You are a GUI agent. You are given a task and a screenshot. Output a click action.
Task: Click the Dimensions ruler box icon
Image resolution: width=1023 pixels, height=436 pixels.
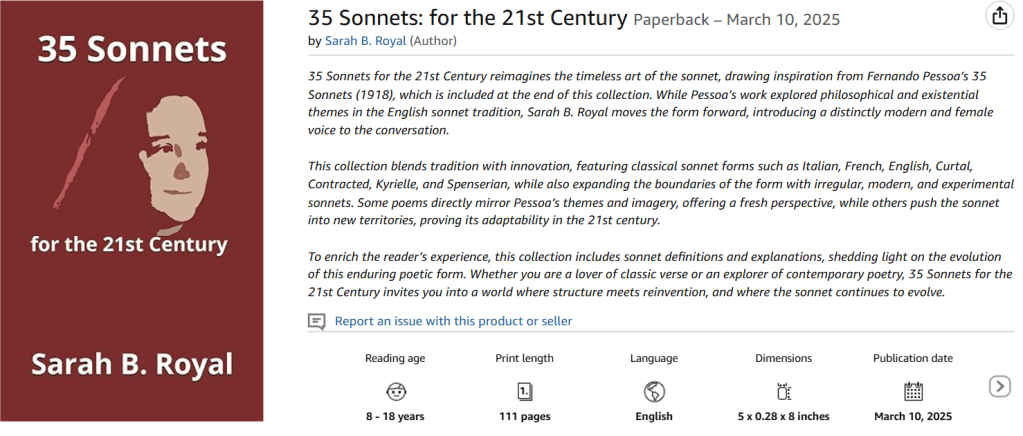(x=784, y=390)
